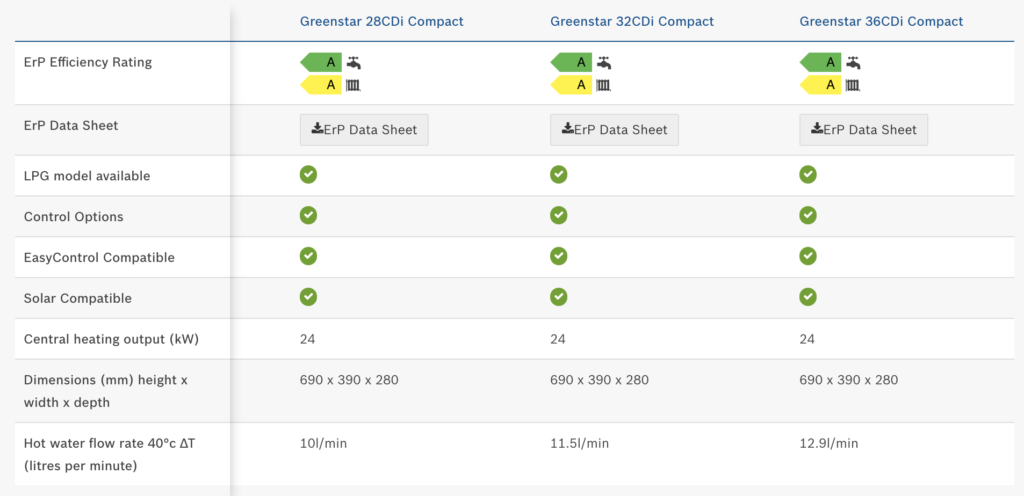This screenshot has height=496, width=1024.
Task: Click green hot water A rating for 36CDi
Action: (x=820, y=63)
